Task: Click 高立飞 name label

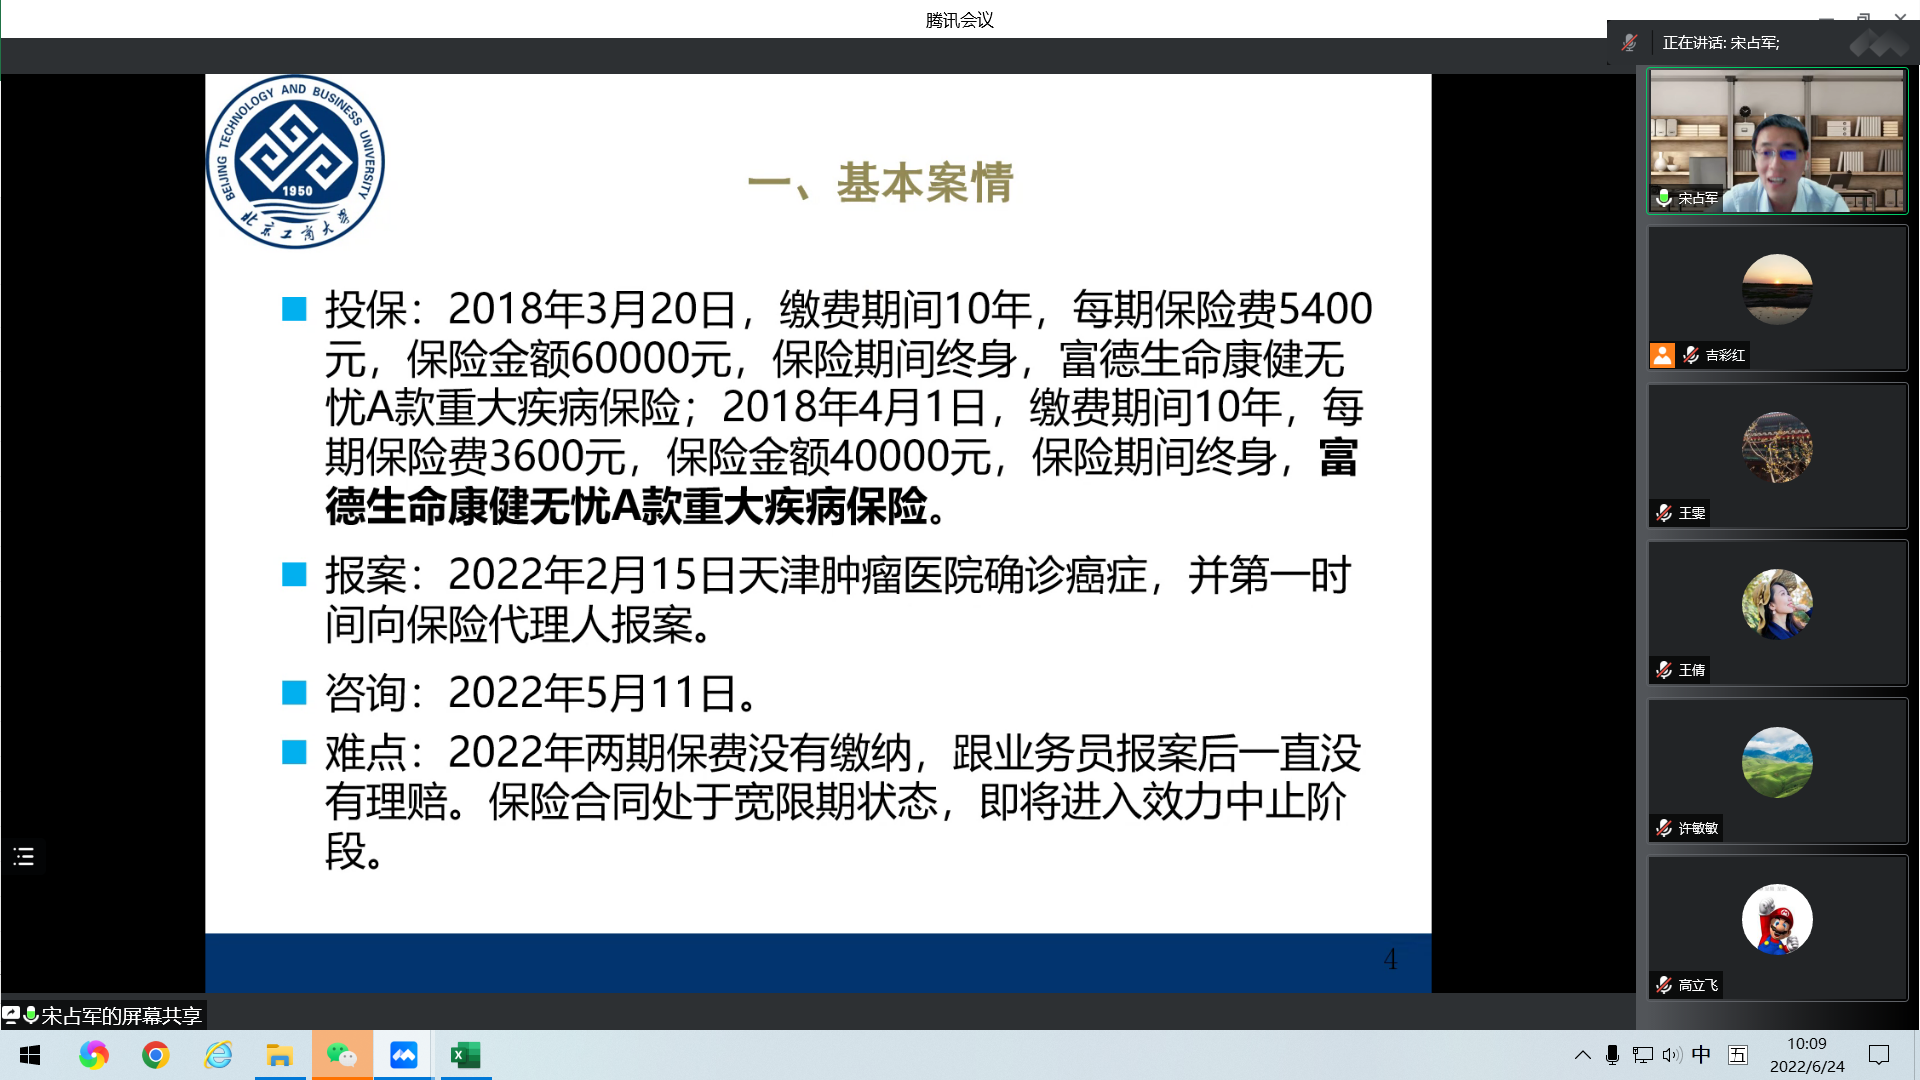Action: pyautogui.click(x=1698, y=985)
